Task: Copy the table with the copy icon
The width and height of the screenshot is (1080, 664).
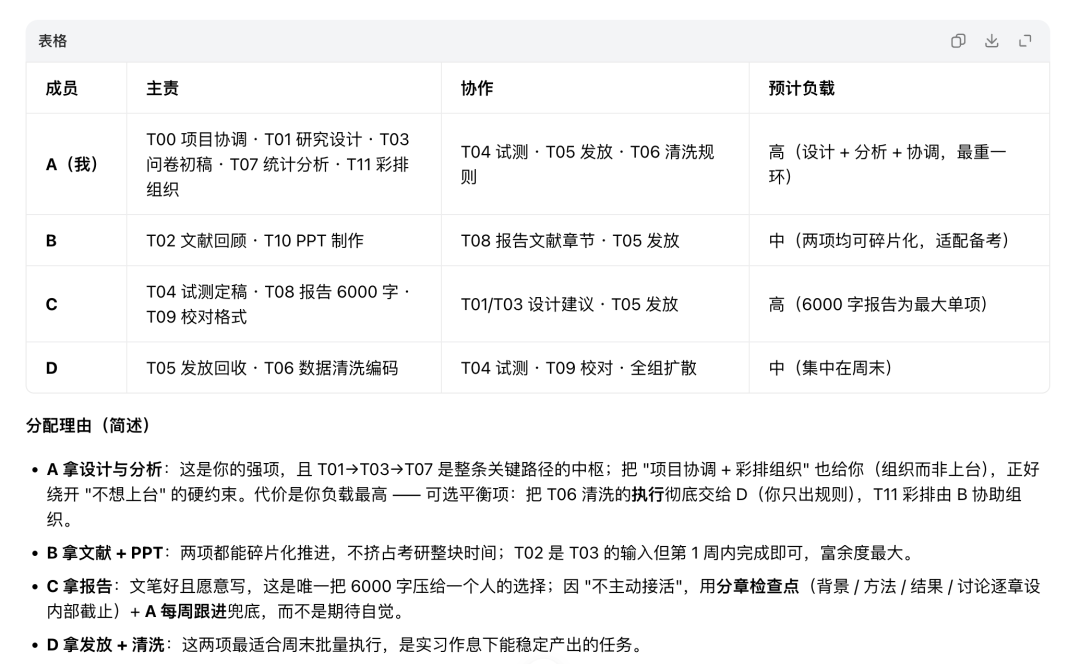Action: tap(957, 41)
